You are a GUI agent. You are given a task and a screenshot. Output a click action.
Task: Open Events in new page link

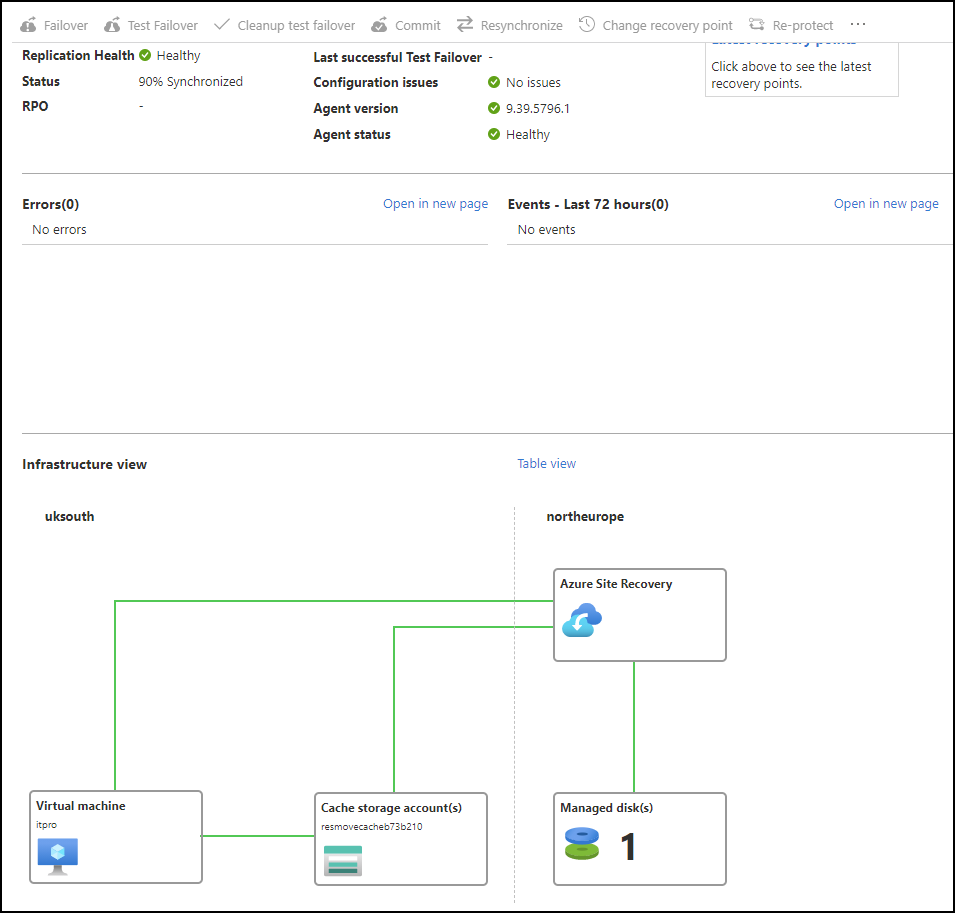(x=886, y=204)
